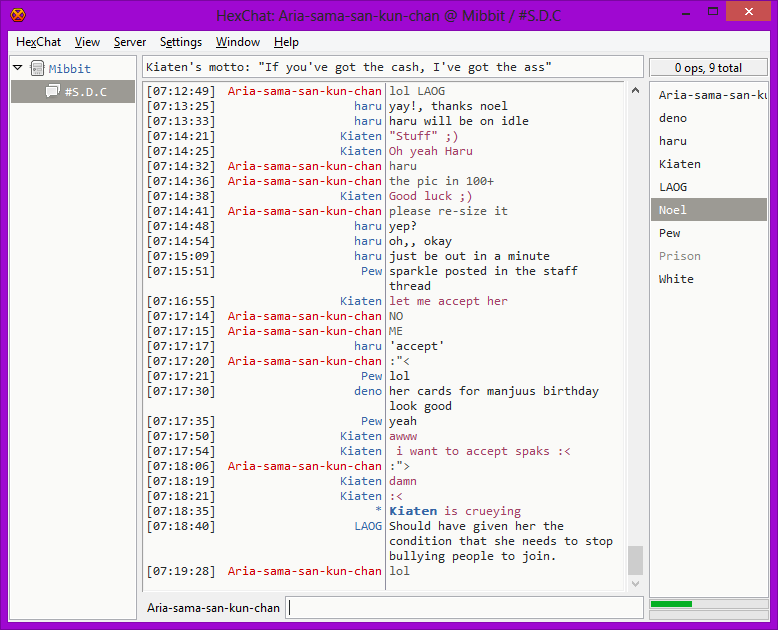The width and height of the screenshot is (779, 631).
Task: Click the #S.D.C channel chat bubble icon
Action: click(53, 92)
